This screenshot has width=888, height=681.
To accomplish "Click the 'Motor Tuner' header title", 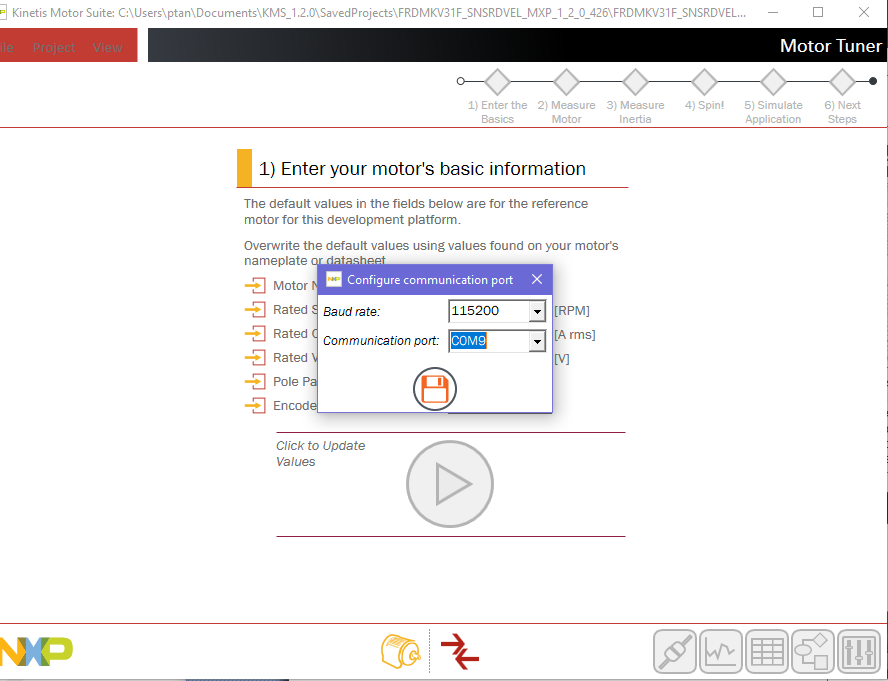I will 831,46.
